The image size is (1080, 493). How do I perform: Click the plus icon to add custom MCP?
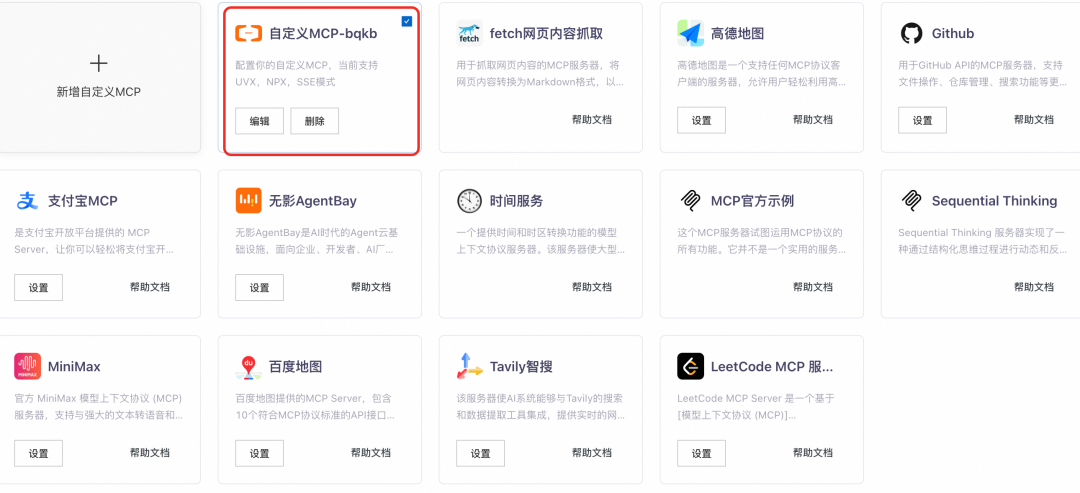click(x=98, y=64)
